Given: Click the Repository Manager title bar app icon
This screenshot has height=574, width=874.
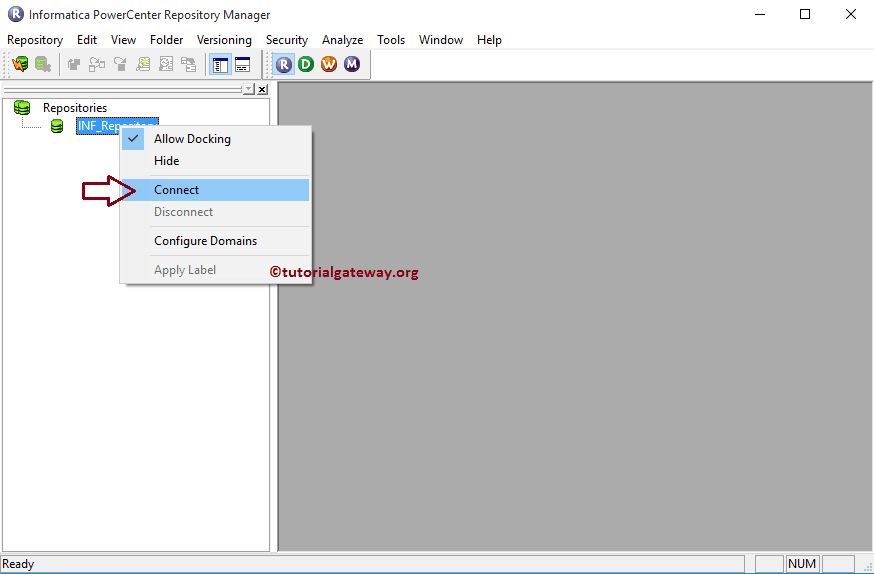Looking at the screenshot, I should [16, 14].
